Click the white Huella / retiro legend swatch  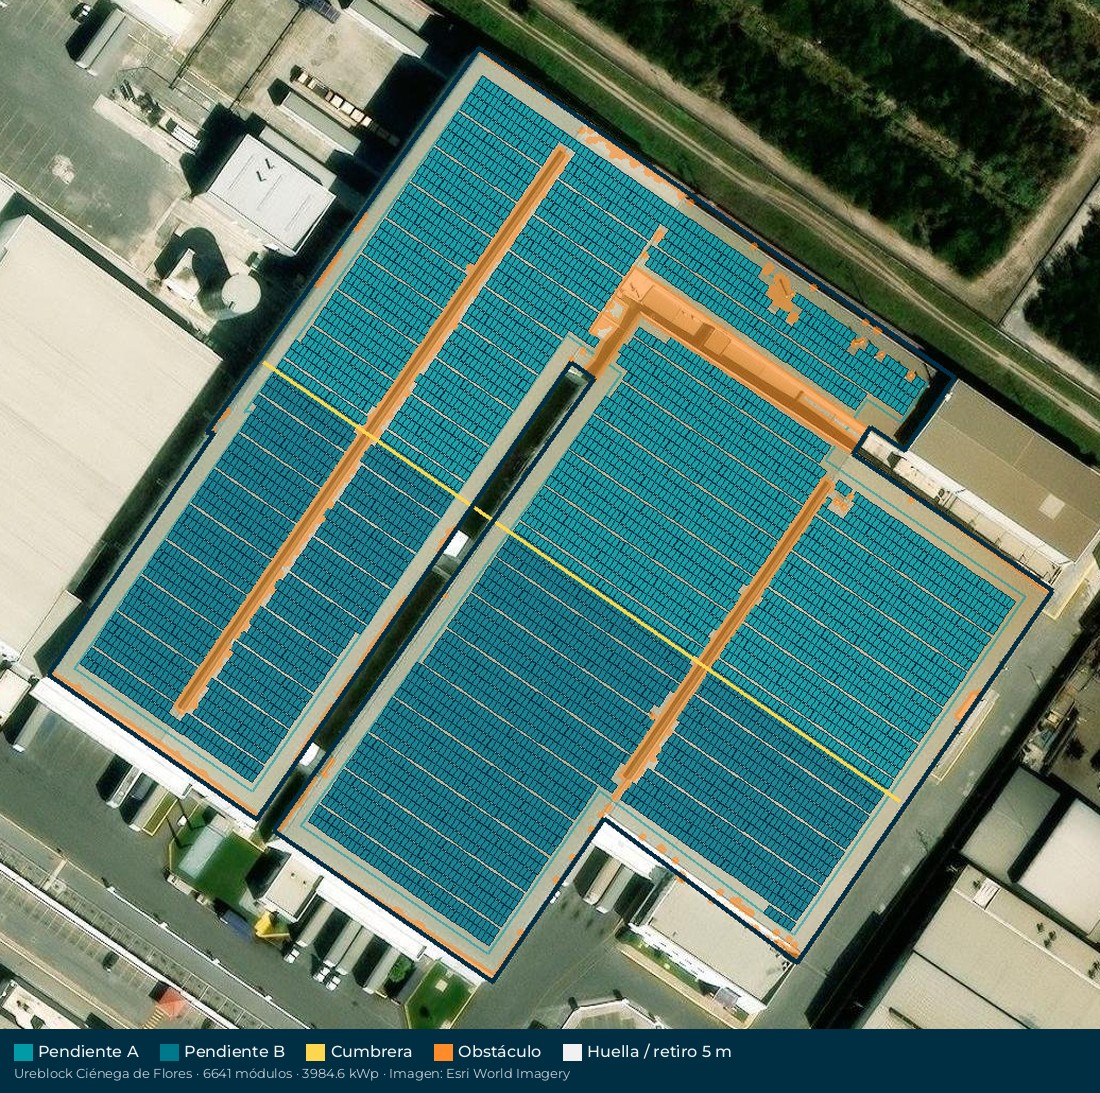tap(572, 1052)
